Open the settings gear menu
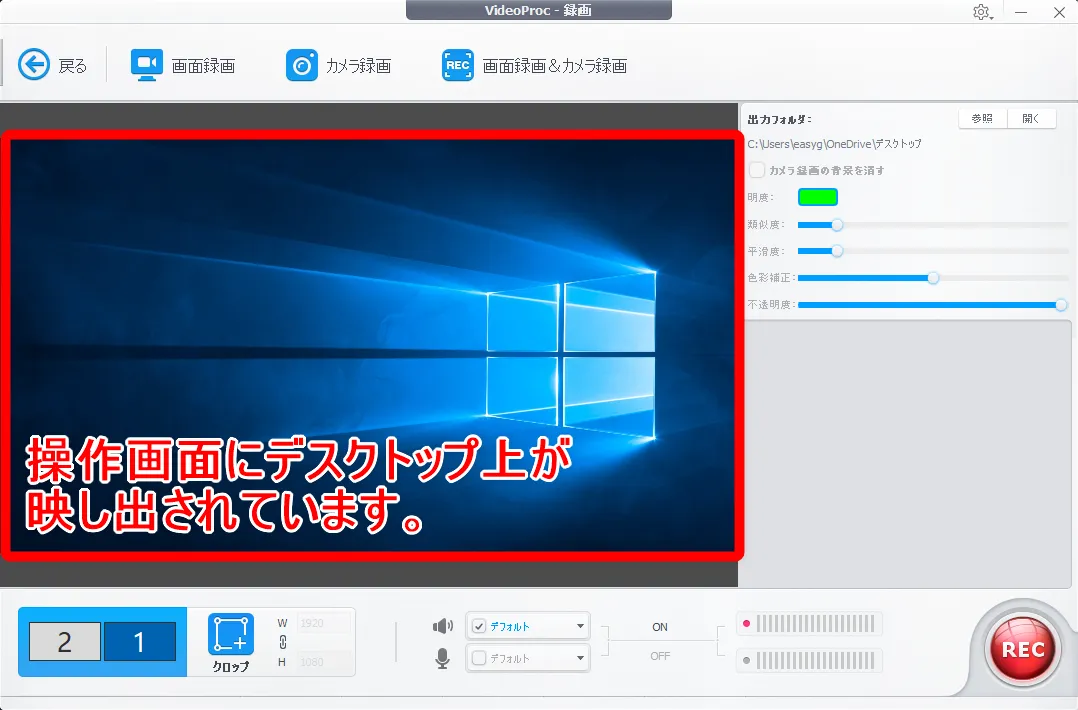 (x=981, y=12)
